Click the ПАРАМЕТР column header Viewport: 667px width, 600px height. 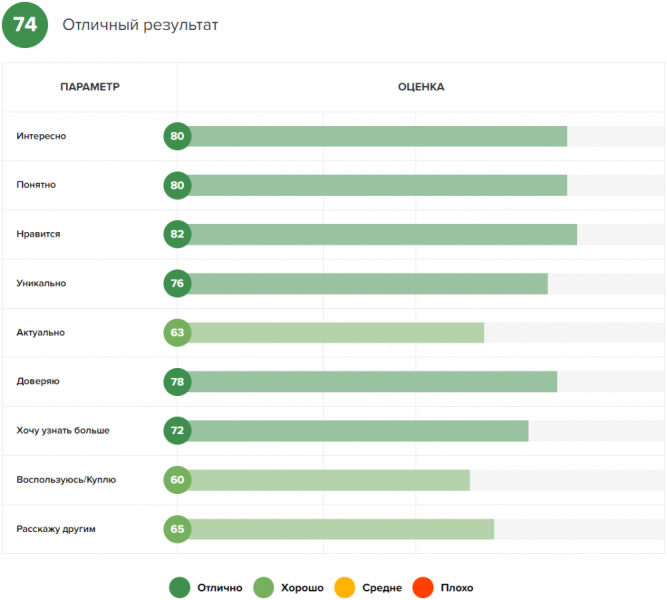(90, 87)
